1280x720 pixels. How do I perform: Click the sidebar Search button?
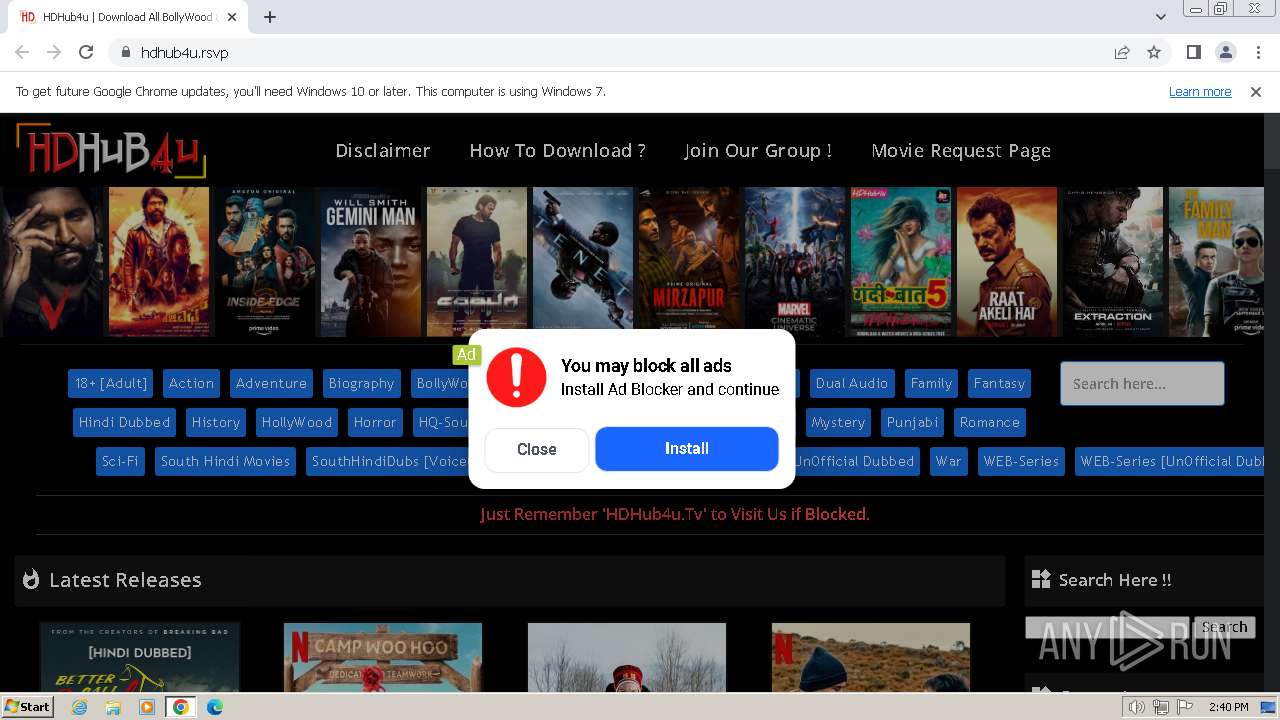(1224, 627)
